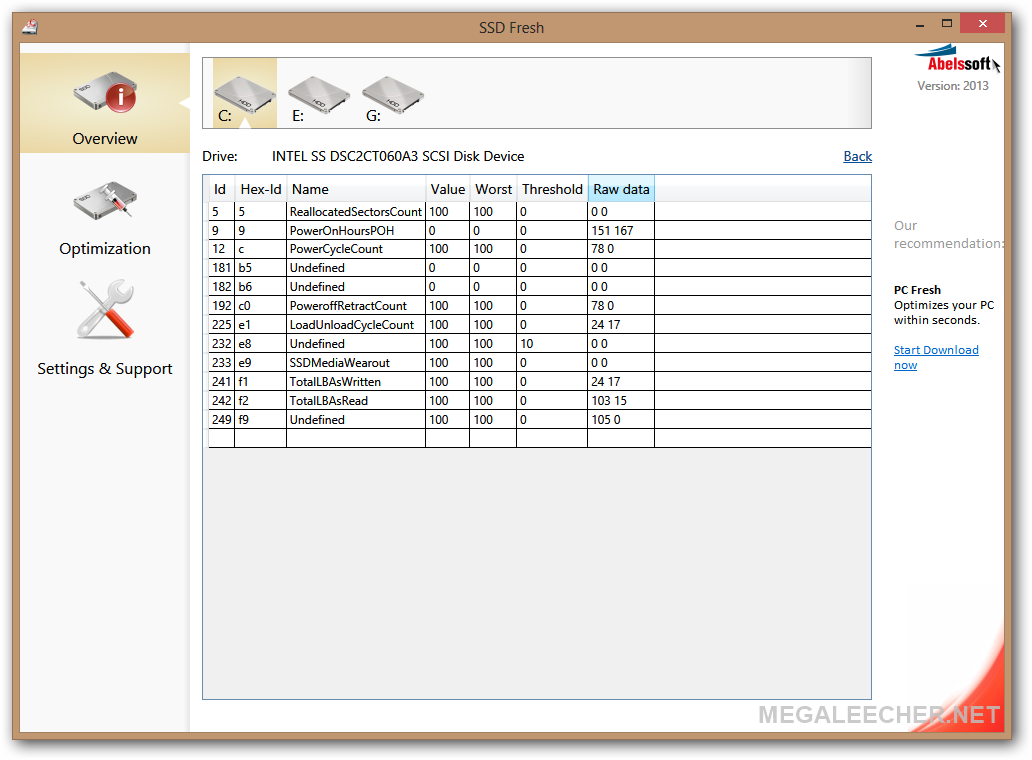Viewport: 1032px width, 760px height.
Task: Click Undefined name in row 232
Action: tap(317, 344)
